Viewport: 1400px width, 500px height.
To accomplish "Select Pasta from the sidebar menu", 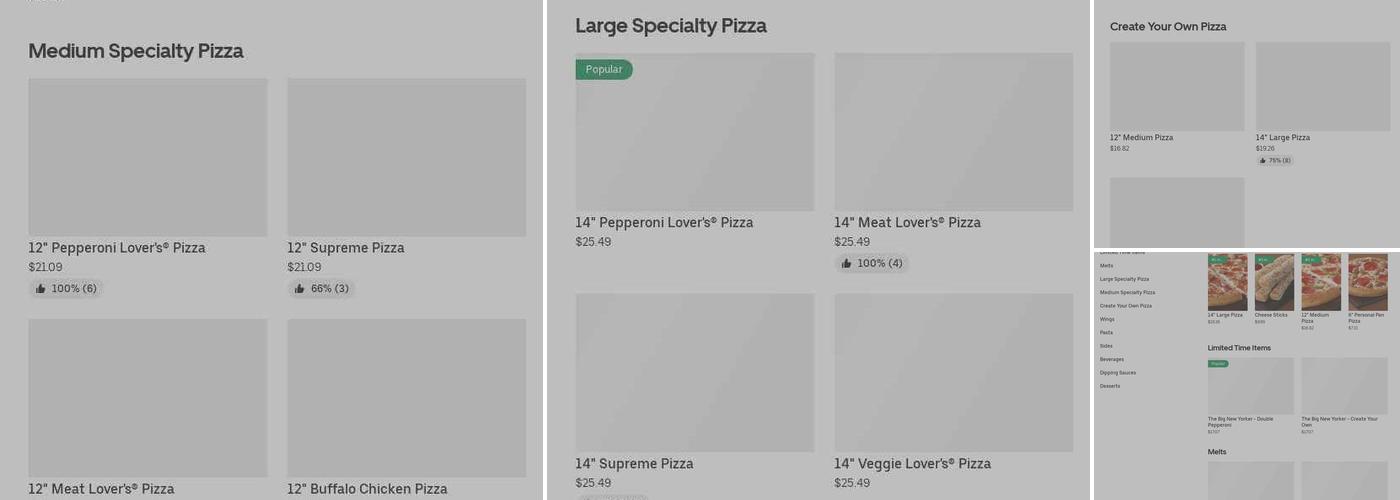I will pos(1106,332).
